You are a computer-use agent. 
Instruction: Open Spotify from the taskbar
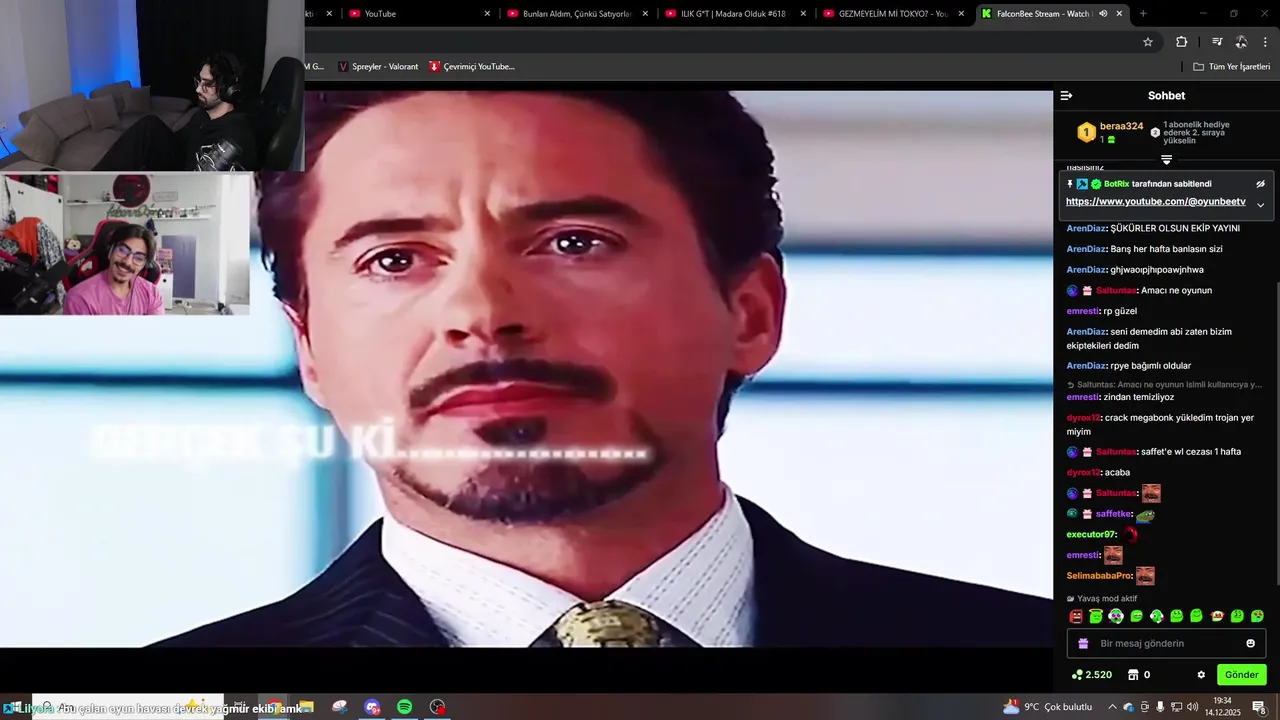(x=404, y=707)
